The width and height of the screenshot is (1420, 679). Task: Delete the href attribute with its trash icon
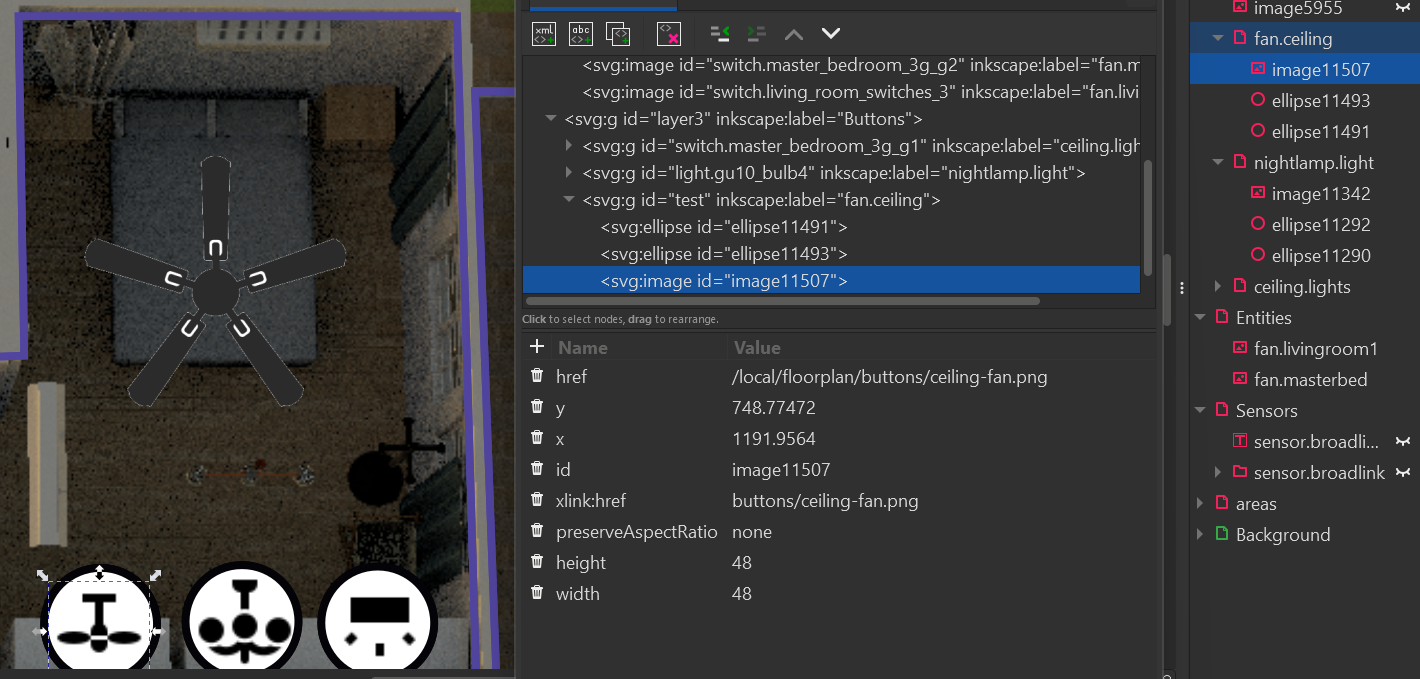click(537, 376)
